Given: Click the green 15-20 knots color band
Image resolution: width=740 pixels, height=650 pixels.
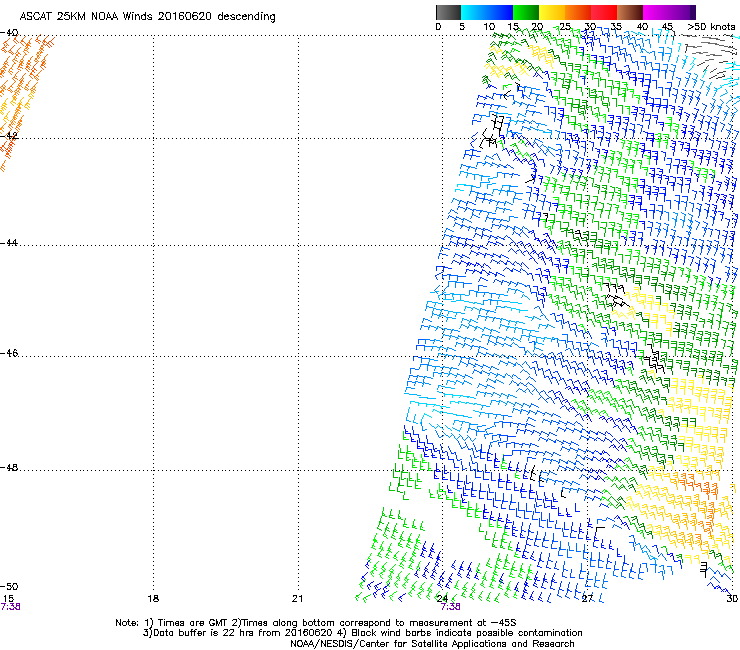Looking at the screenshot, I should click(526, 12).
